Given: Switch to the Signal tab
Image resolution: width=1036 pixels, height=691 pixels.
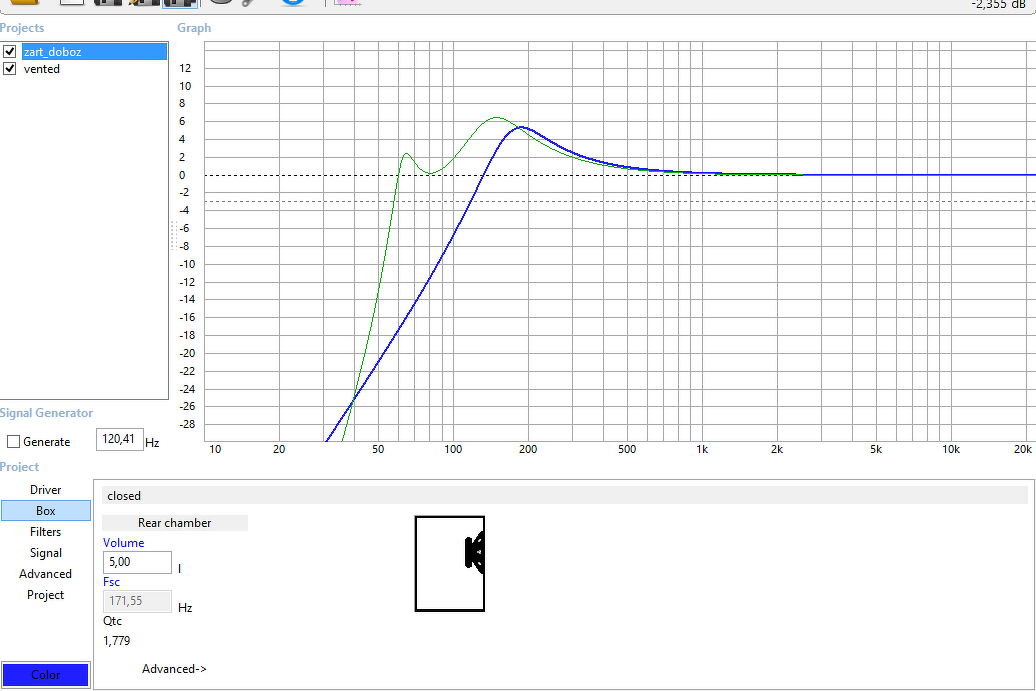Looking at the screenshot, I should [46, 553].
